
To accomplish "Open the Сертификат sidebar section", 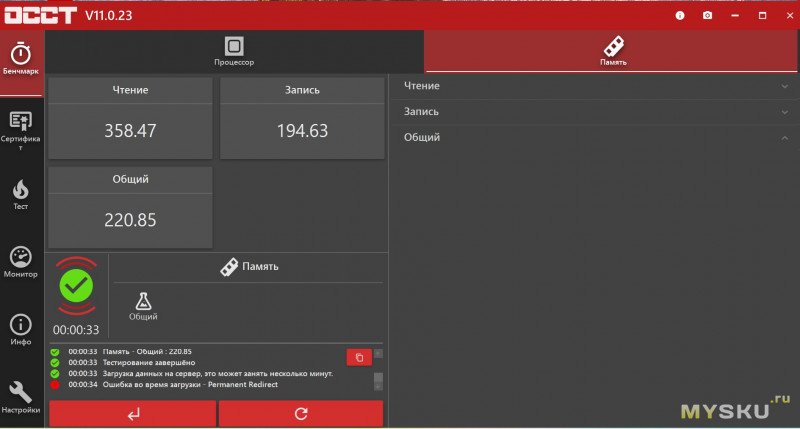I will pos(21,128).
